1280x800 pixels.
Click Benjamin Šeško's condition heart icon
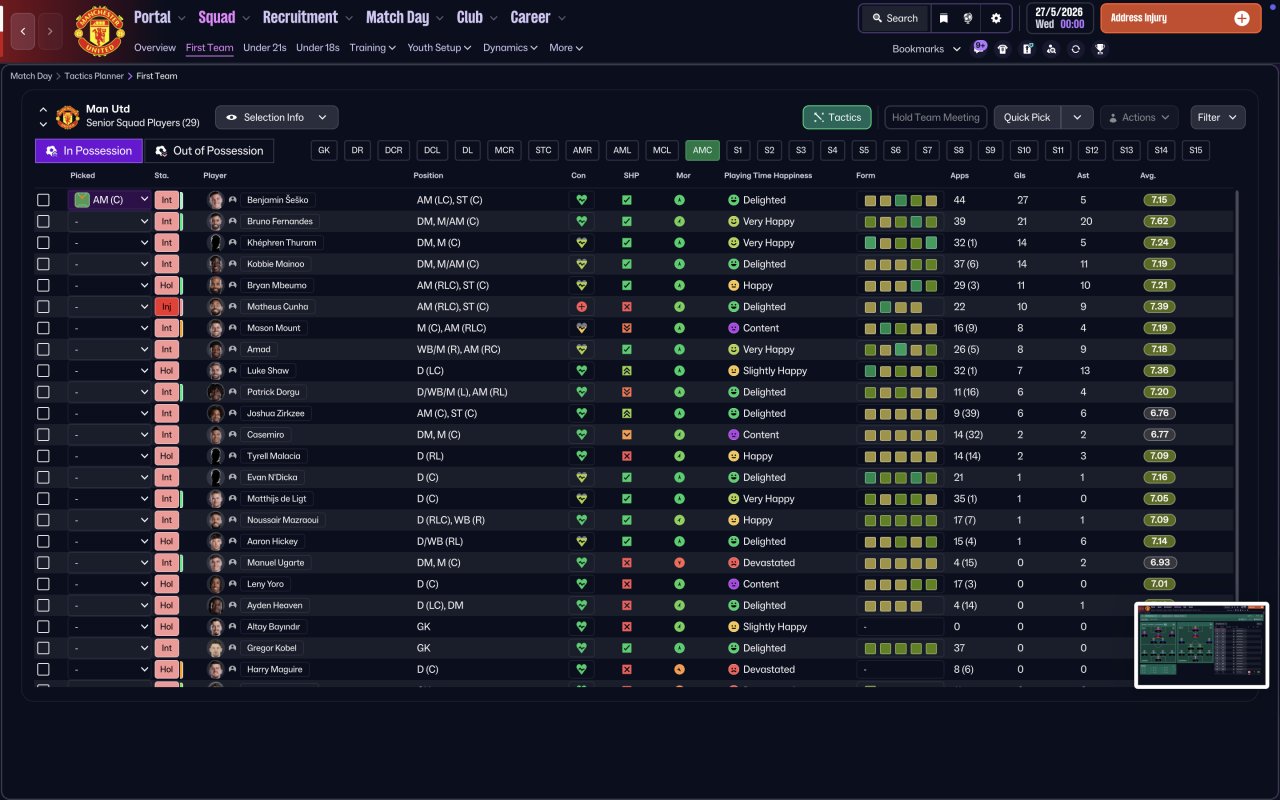tap(582, 200)
